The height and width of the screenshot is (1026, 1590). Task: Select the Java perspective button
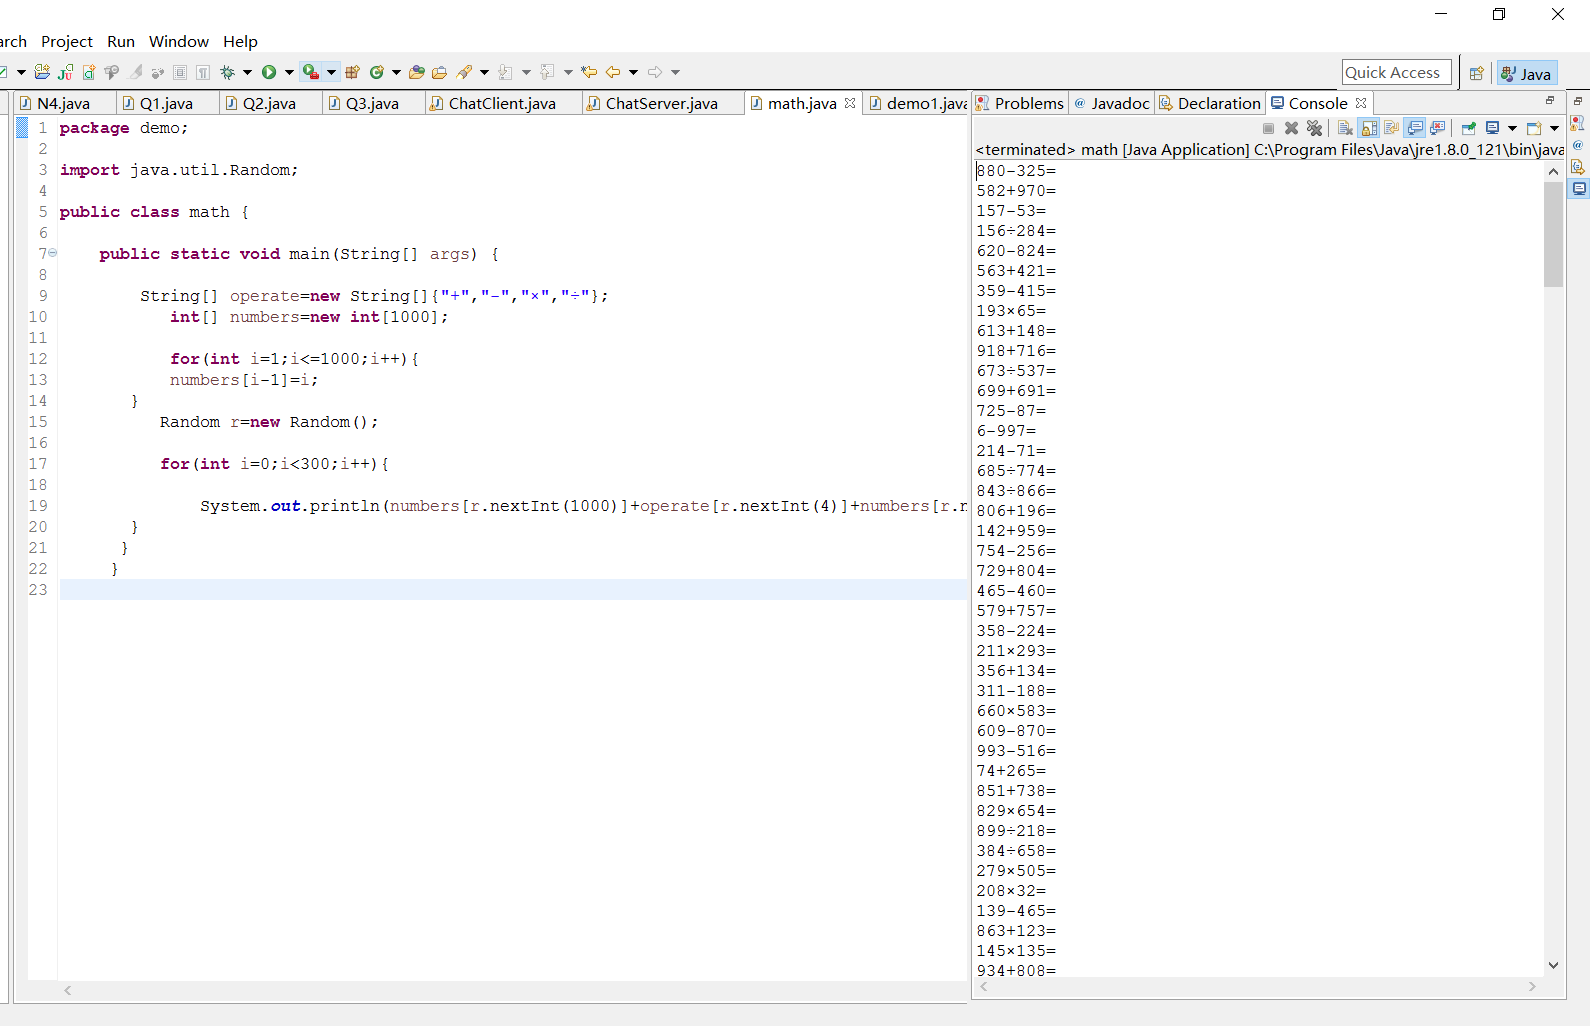point(1526,73)
